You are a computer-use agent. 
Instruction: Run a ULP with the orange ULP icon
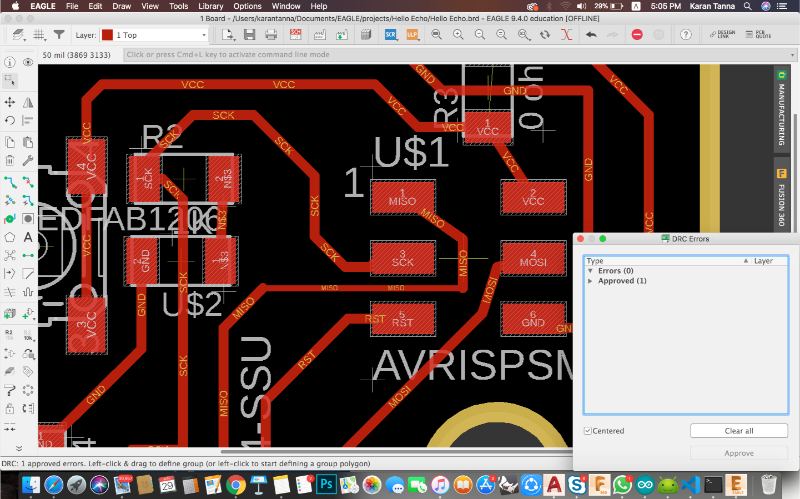(412, 35)
